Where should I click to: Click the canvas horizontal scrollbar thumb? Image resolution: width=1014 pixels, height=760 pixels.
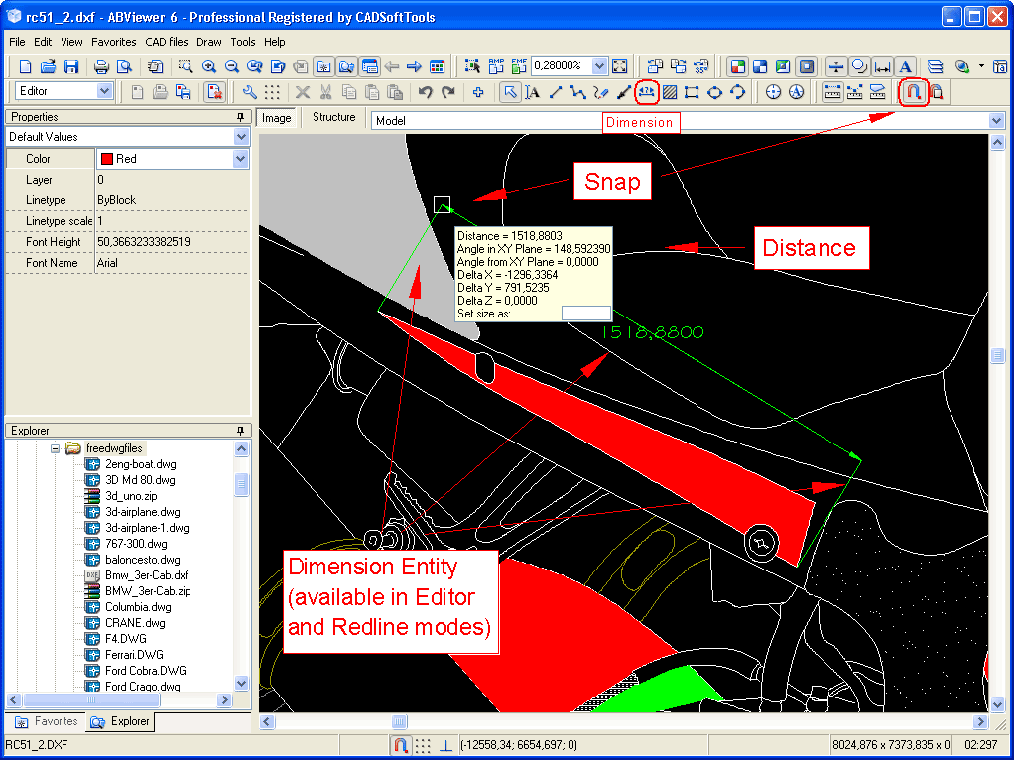400,721
